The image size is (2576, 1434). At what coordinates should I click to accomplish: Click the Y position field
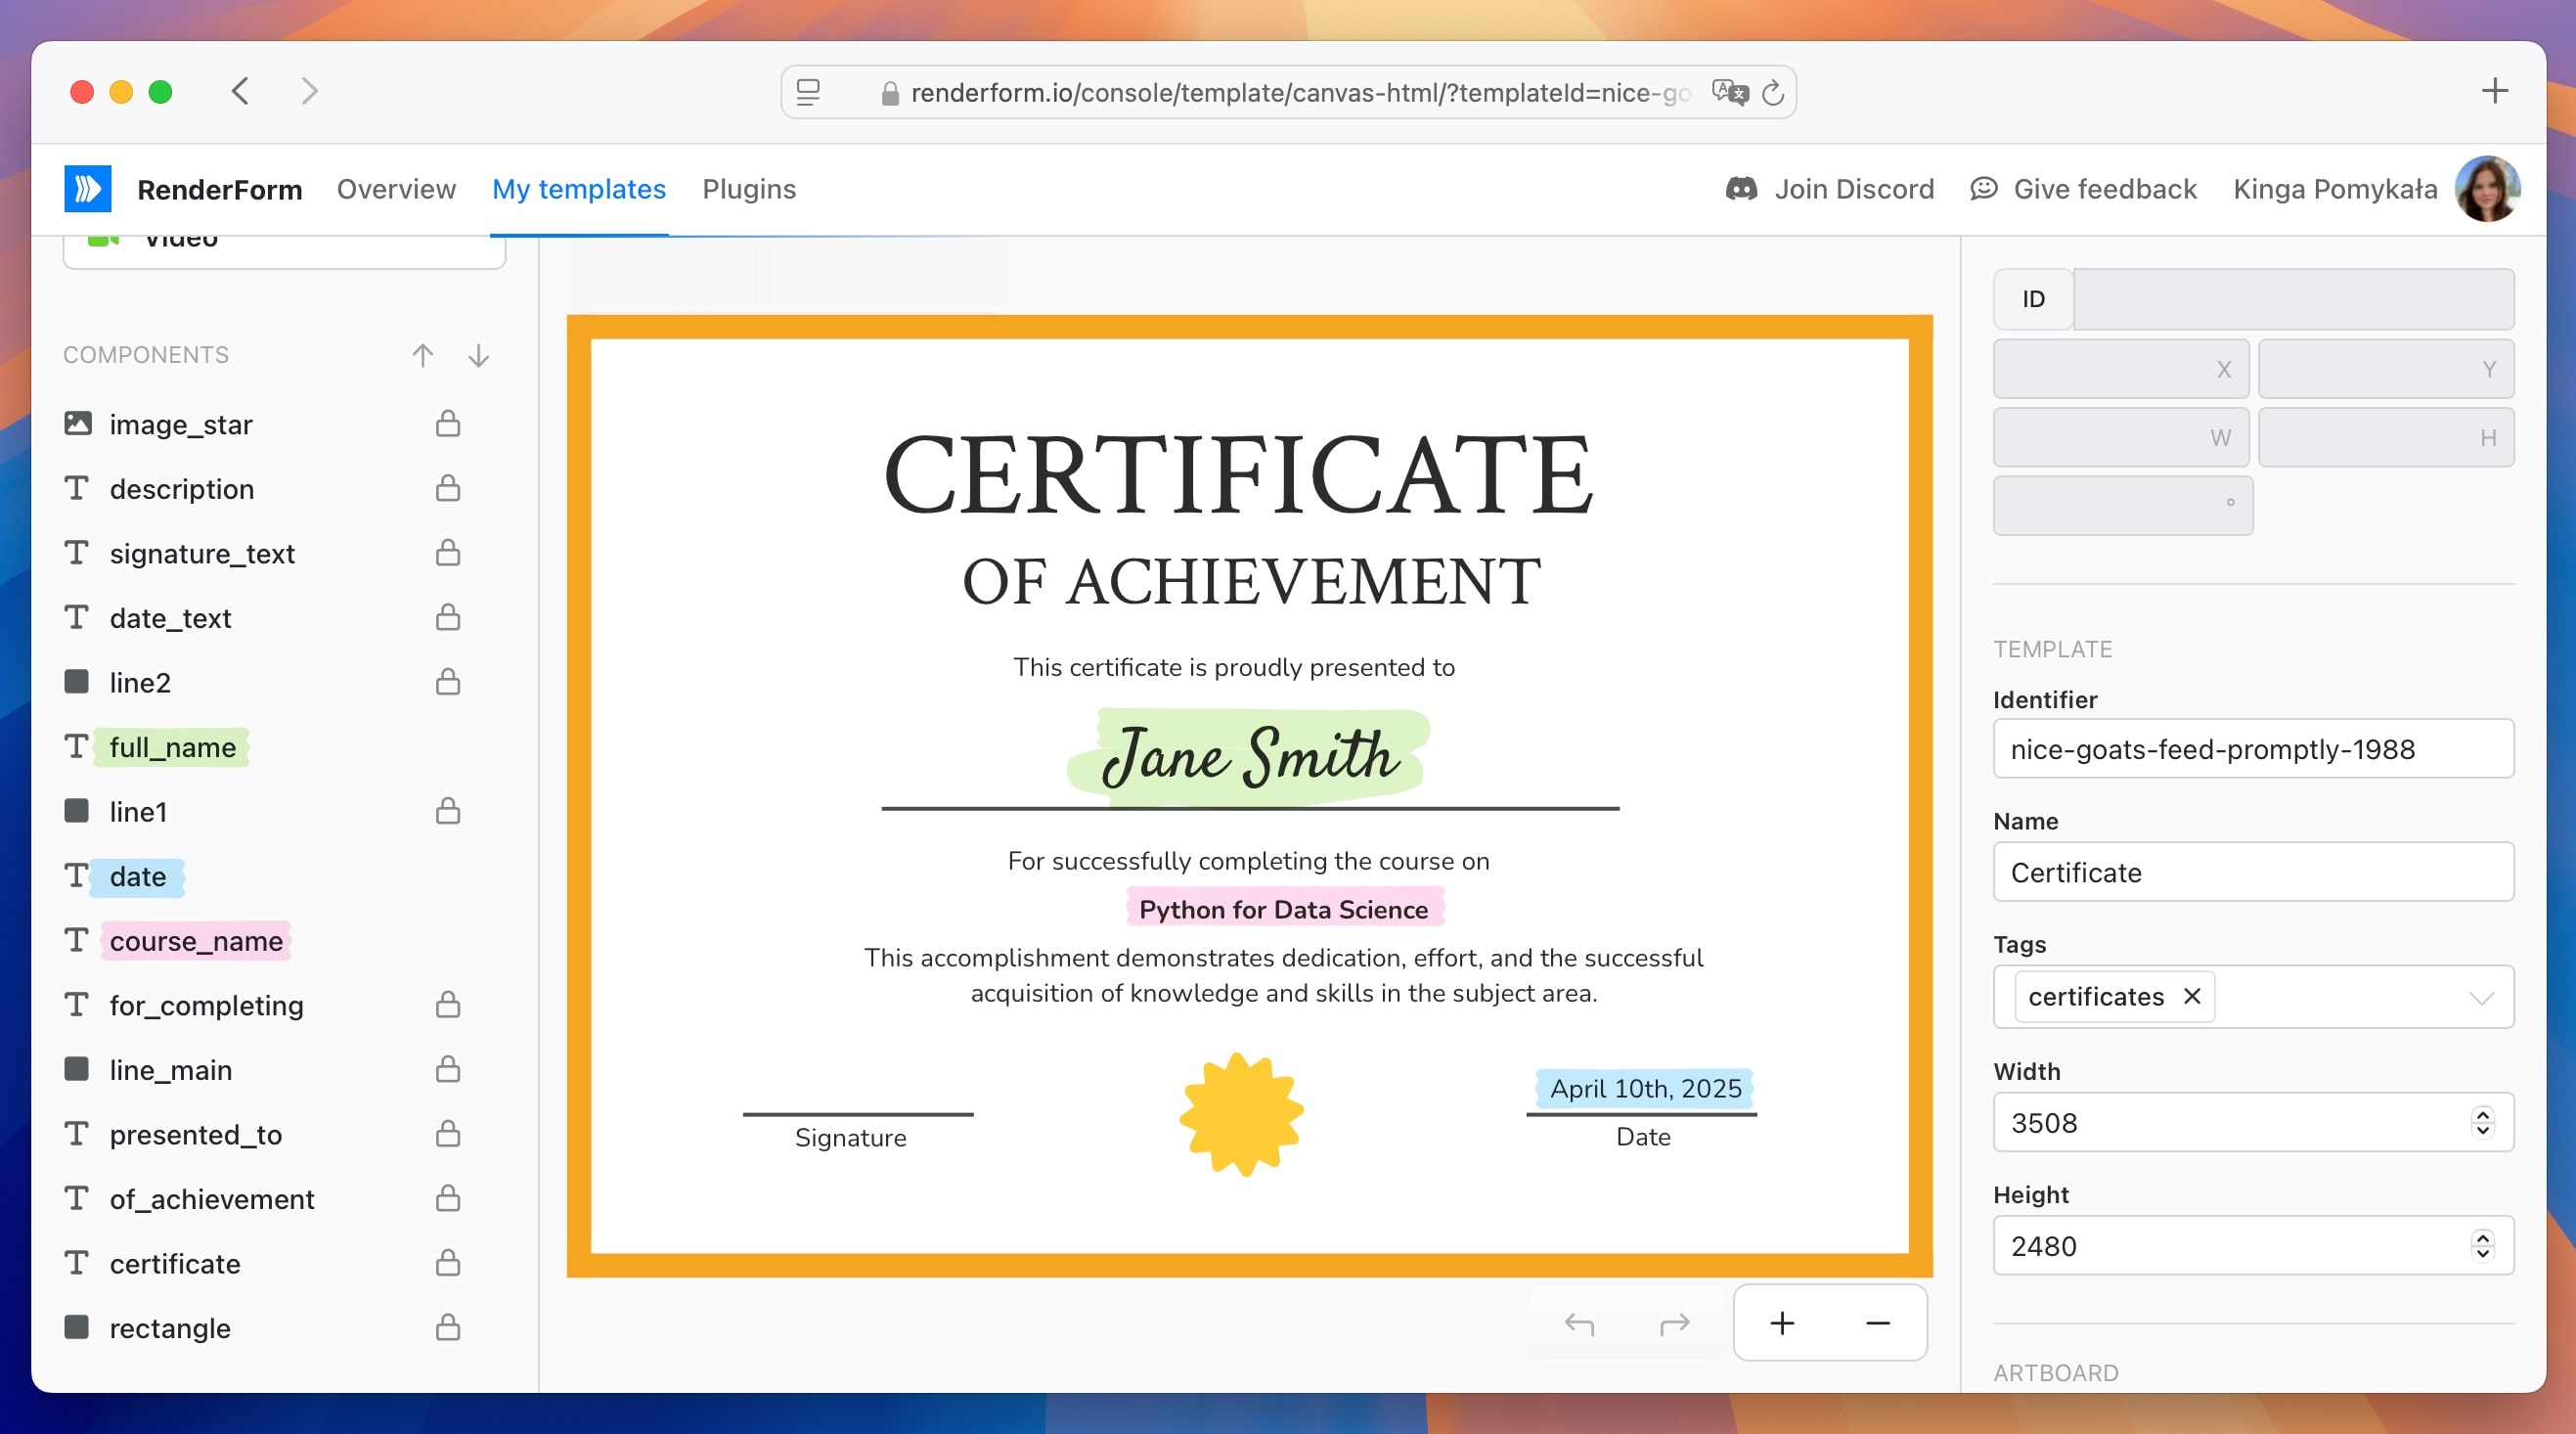2386,368
